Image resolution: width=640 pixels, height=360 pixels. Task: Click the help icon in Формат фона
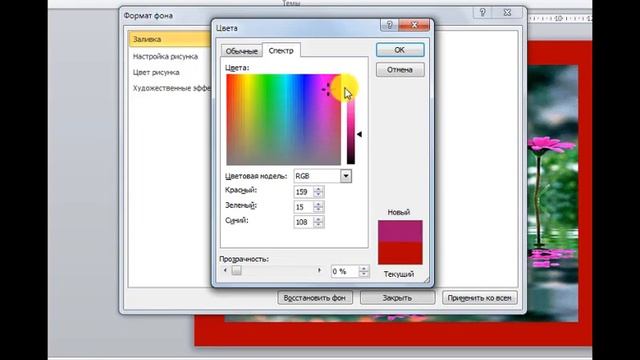tap(483, 13)
